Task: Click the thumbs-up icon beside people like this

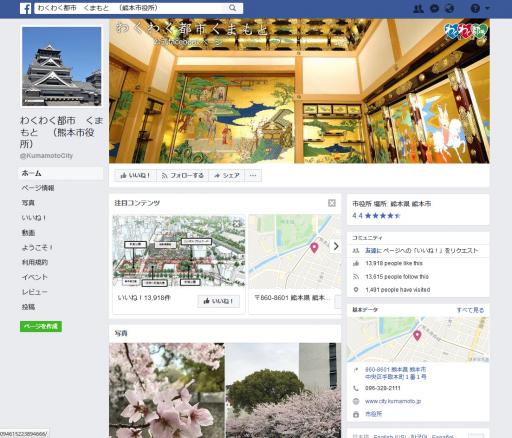Action: pyautogui.click(x=356, y=263)
